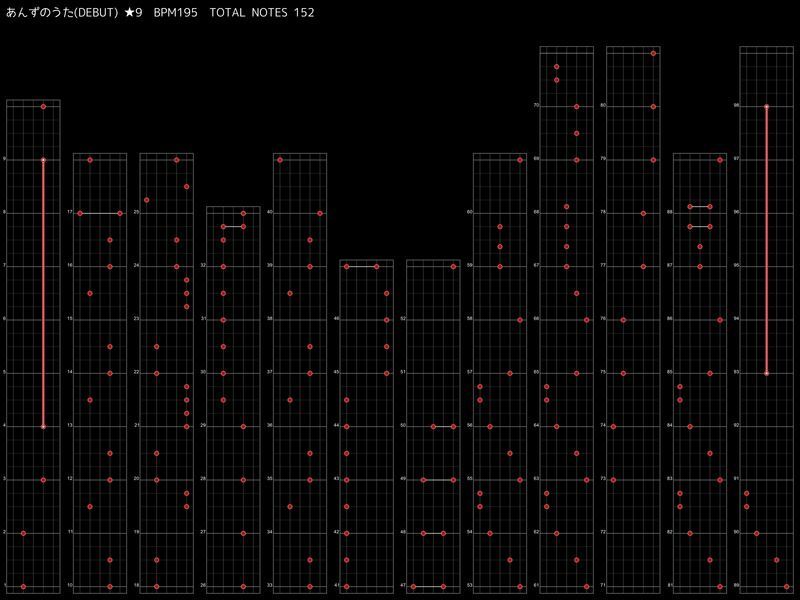Select the first note at measure 1

click(x=23, y=586)
